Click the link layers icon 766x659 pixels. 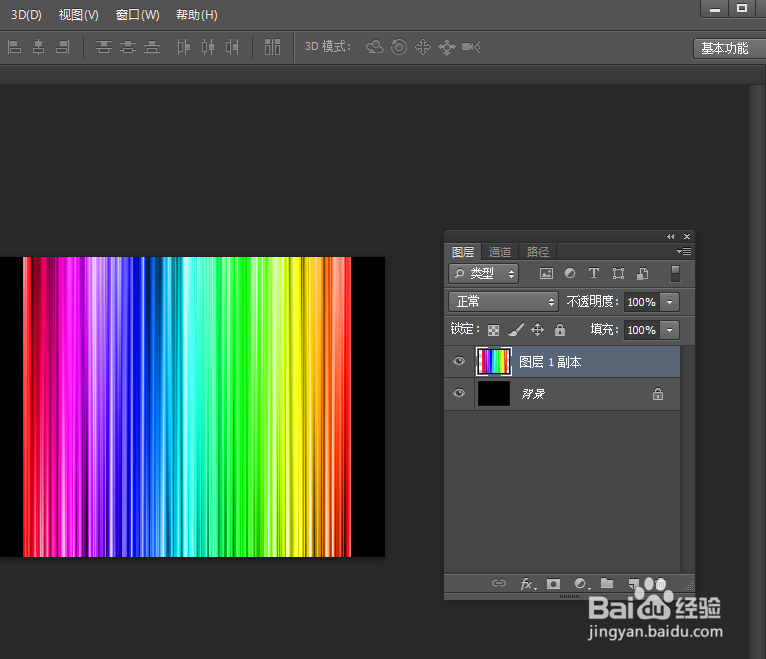(x=499, y=583)
